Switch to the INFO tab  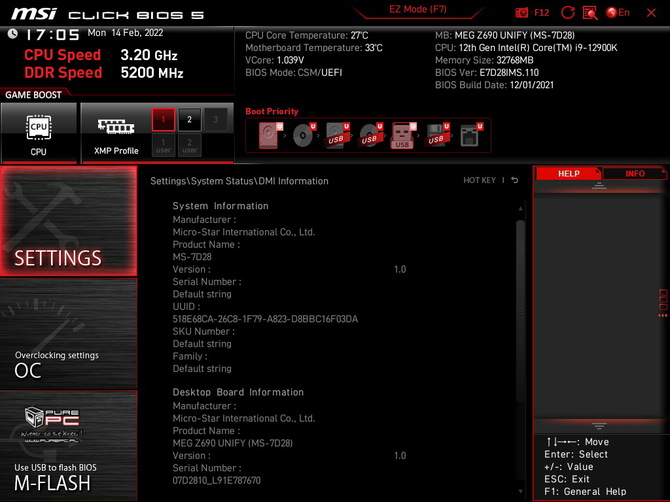coord(635,173)
